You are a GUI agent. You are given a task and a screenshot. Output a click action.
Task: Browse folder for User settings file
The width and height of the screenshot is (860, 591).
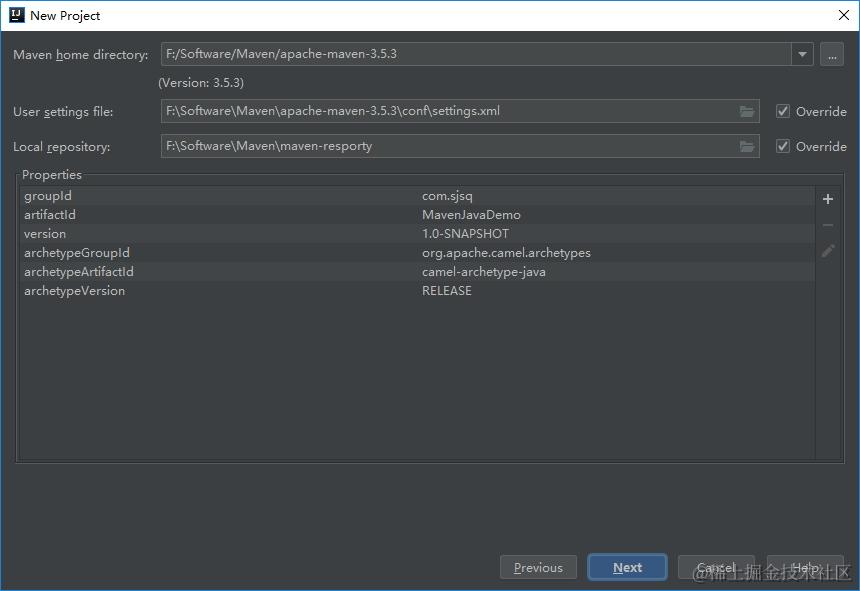(x=746, y=111)
